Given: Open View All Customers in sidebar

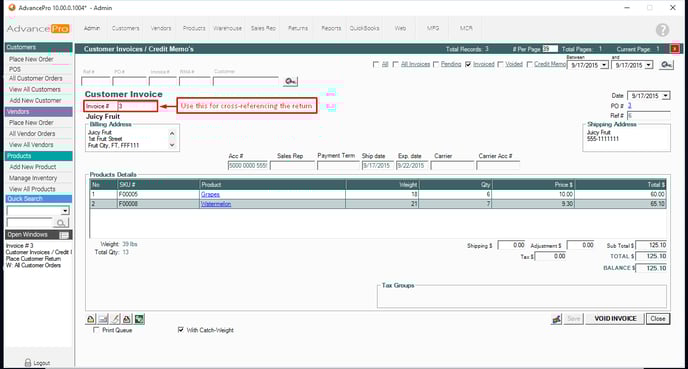Looking at the screenshot, I should (x=35, y=90).
